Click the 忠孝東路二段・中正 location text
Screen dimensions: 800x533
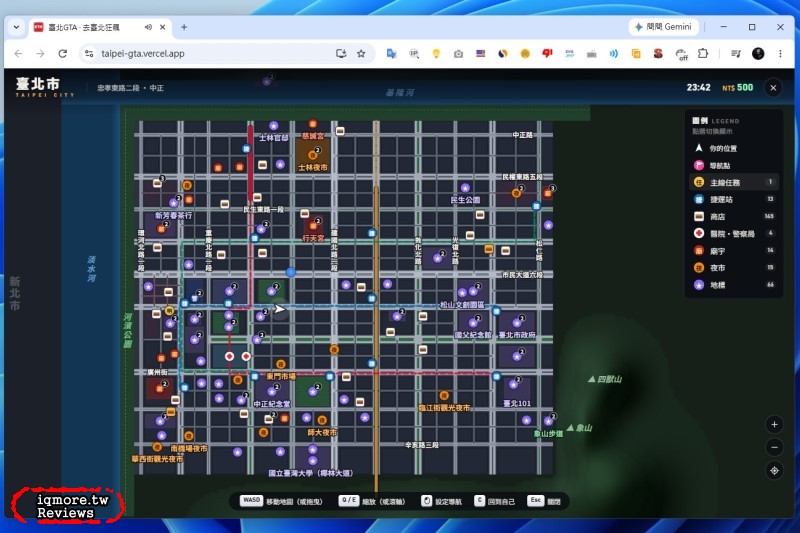(x=131, y=88)
